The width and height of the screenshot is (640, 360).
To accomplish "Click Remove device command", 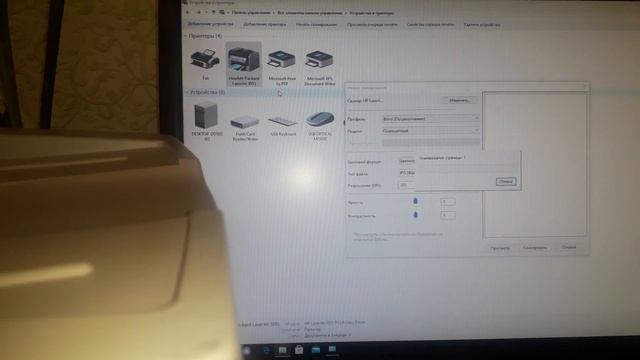I will pos(482,24).
